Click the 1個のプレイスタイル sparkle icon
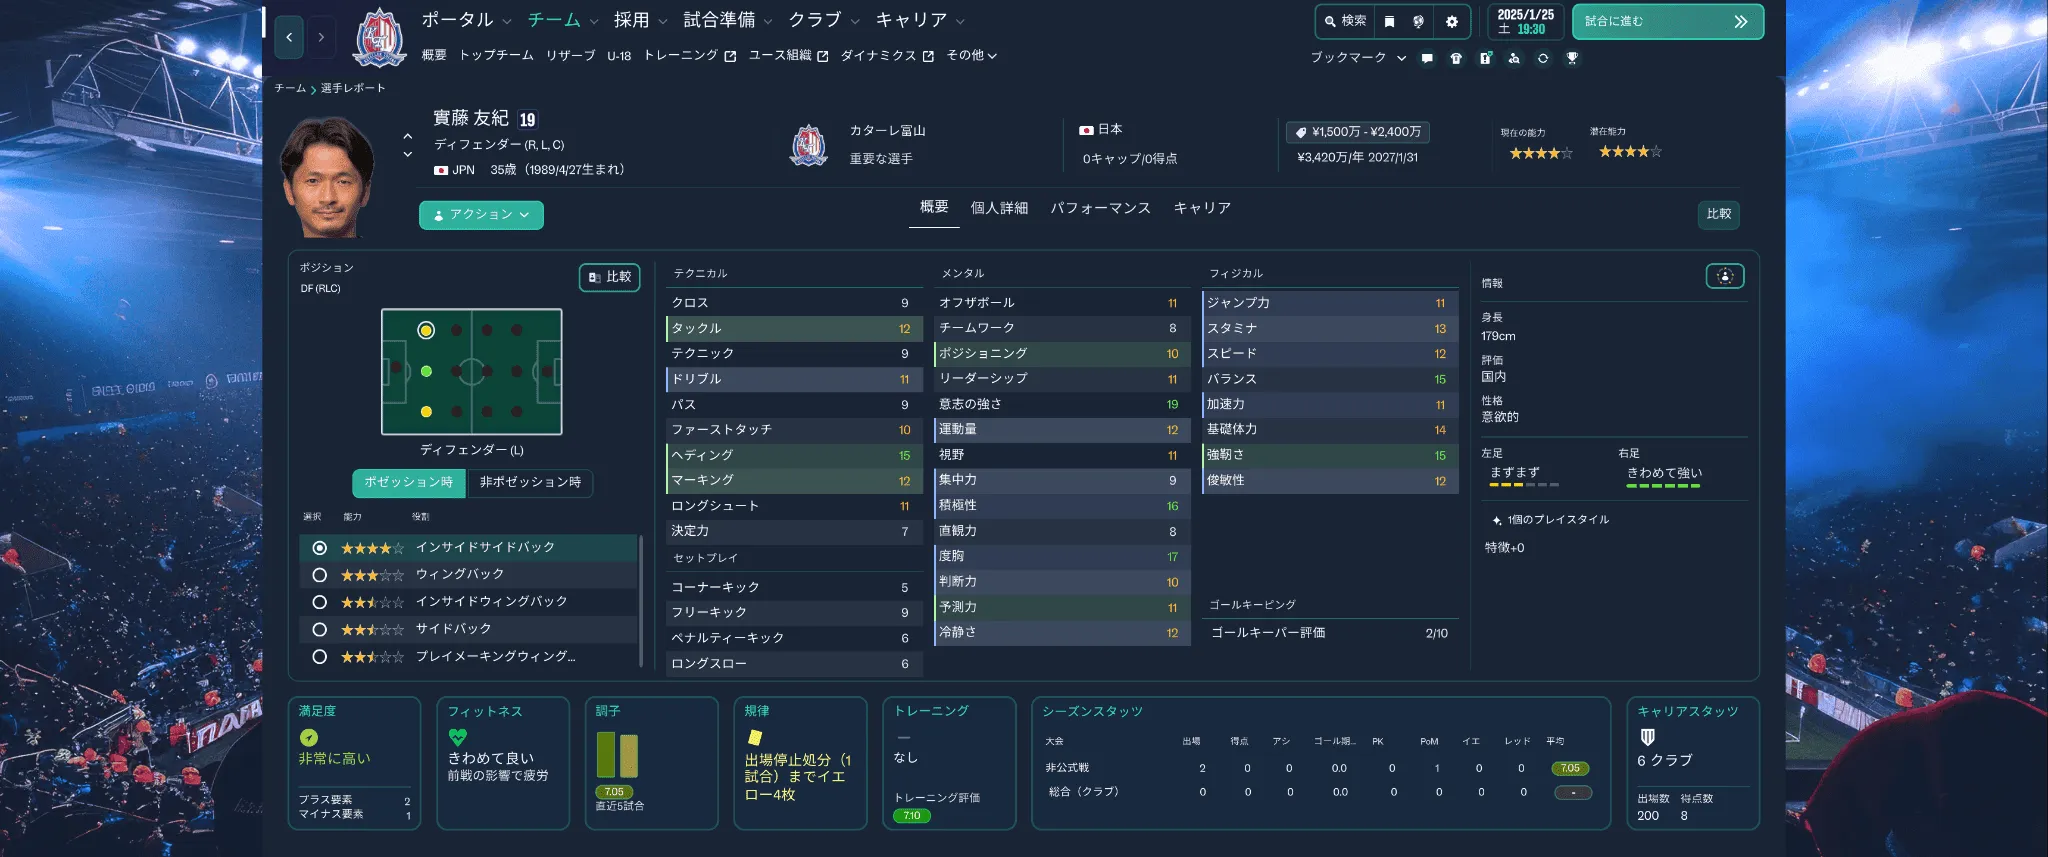This screenshot has height=857, width=2048. pos(1496,521)
